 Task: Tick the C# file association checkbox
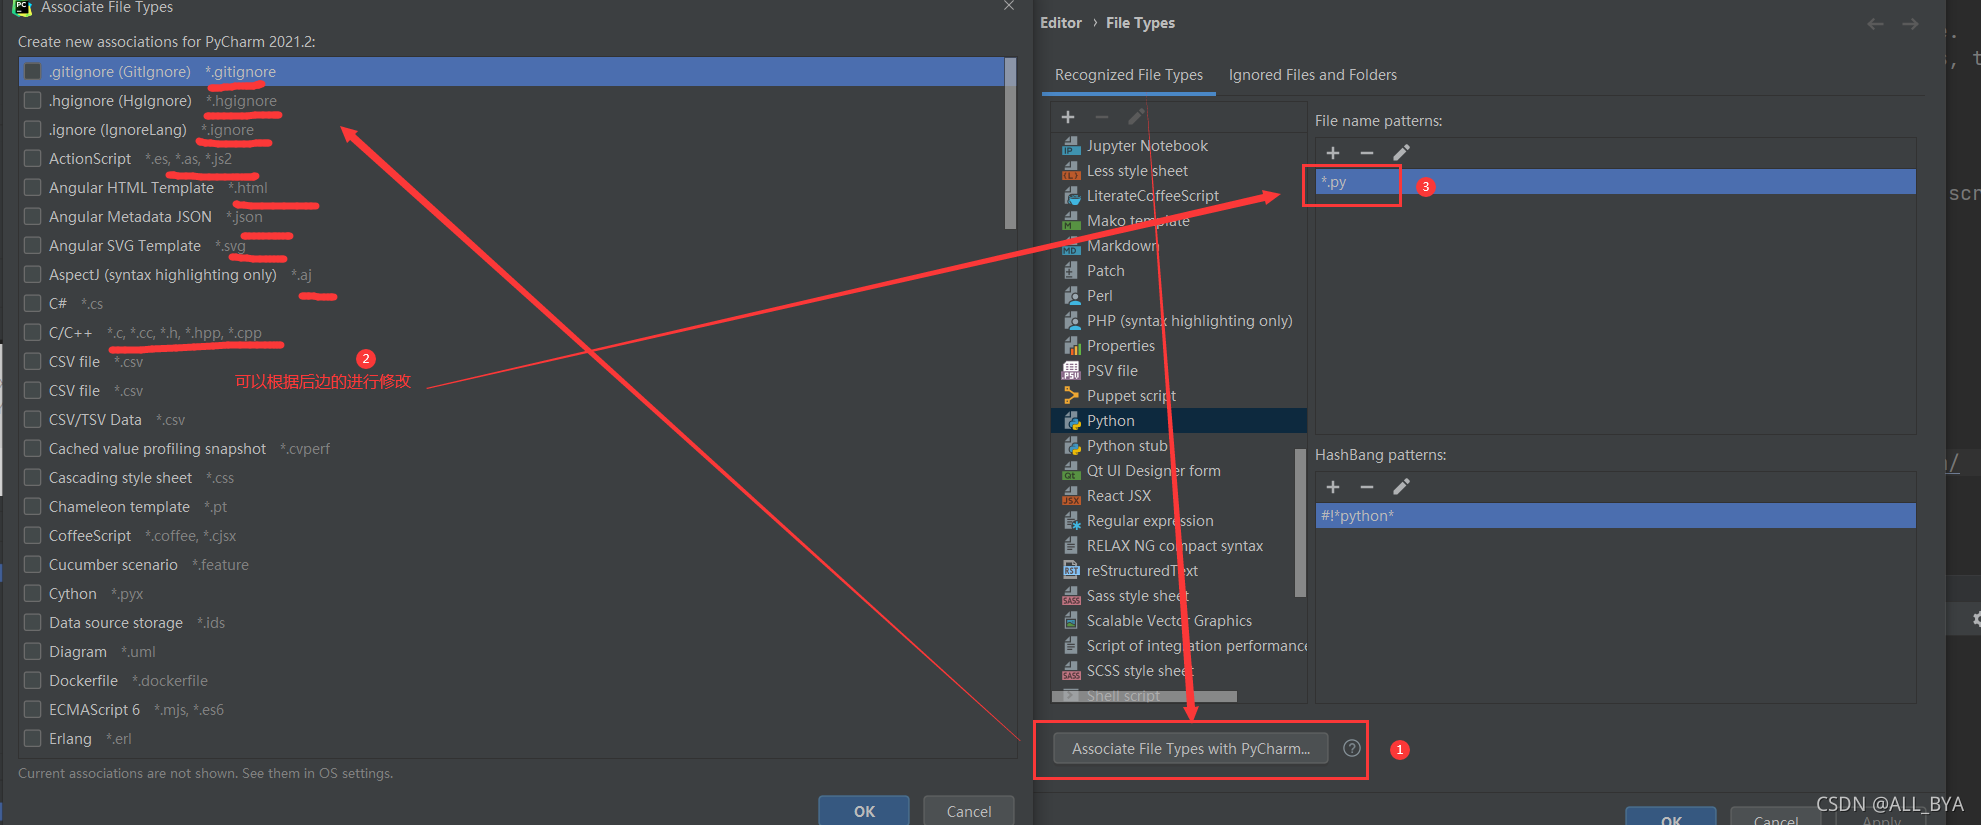[x=33, y=304]
